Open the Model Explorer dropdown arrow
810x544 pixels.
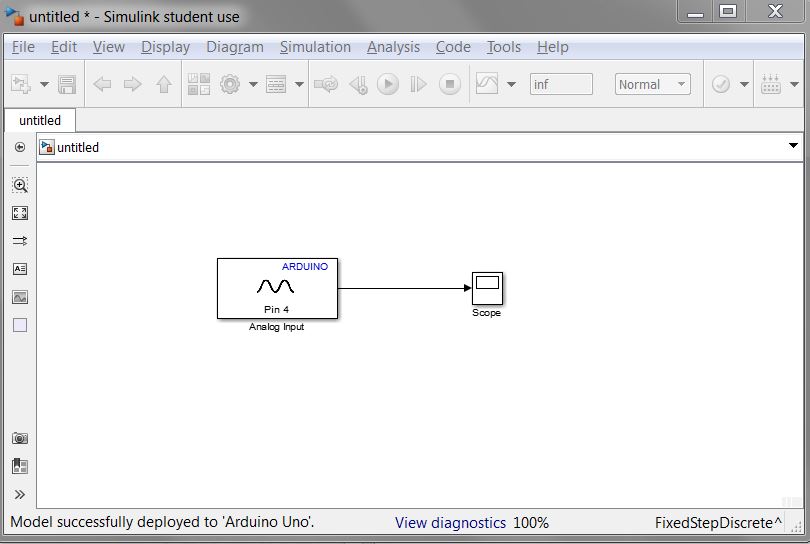point(299,85)
